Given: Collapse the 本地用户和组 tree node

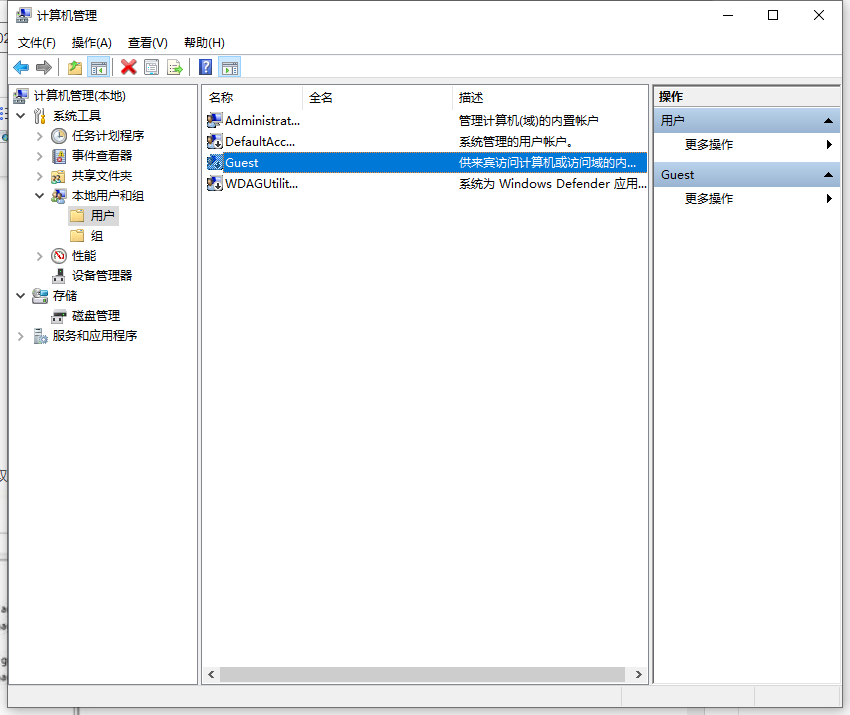Looking at the screenshot, I should [40, 196].
